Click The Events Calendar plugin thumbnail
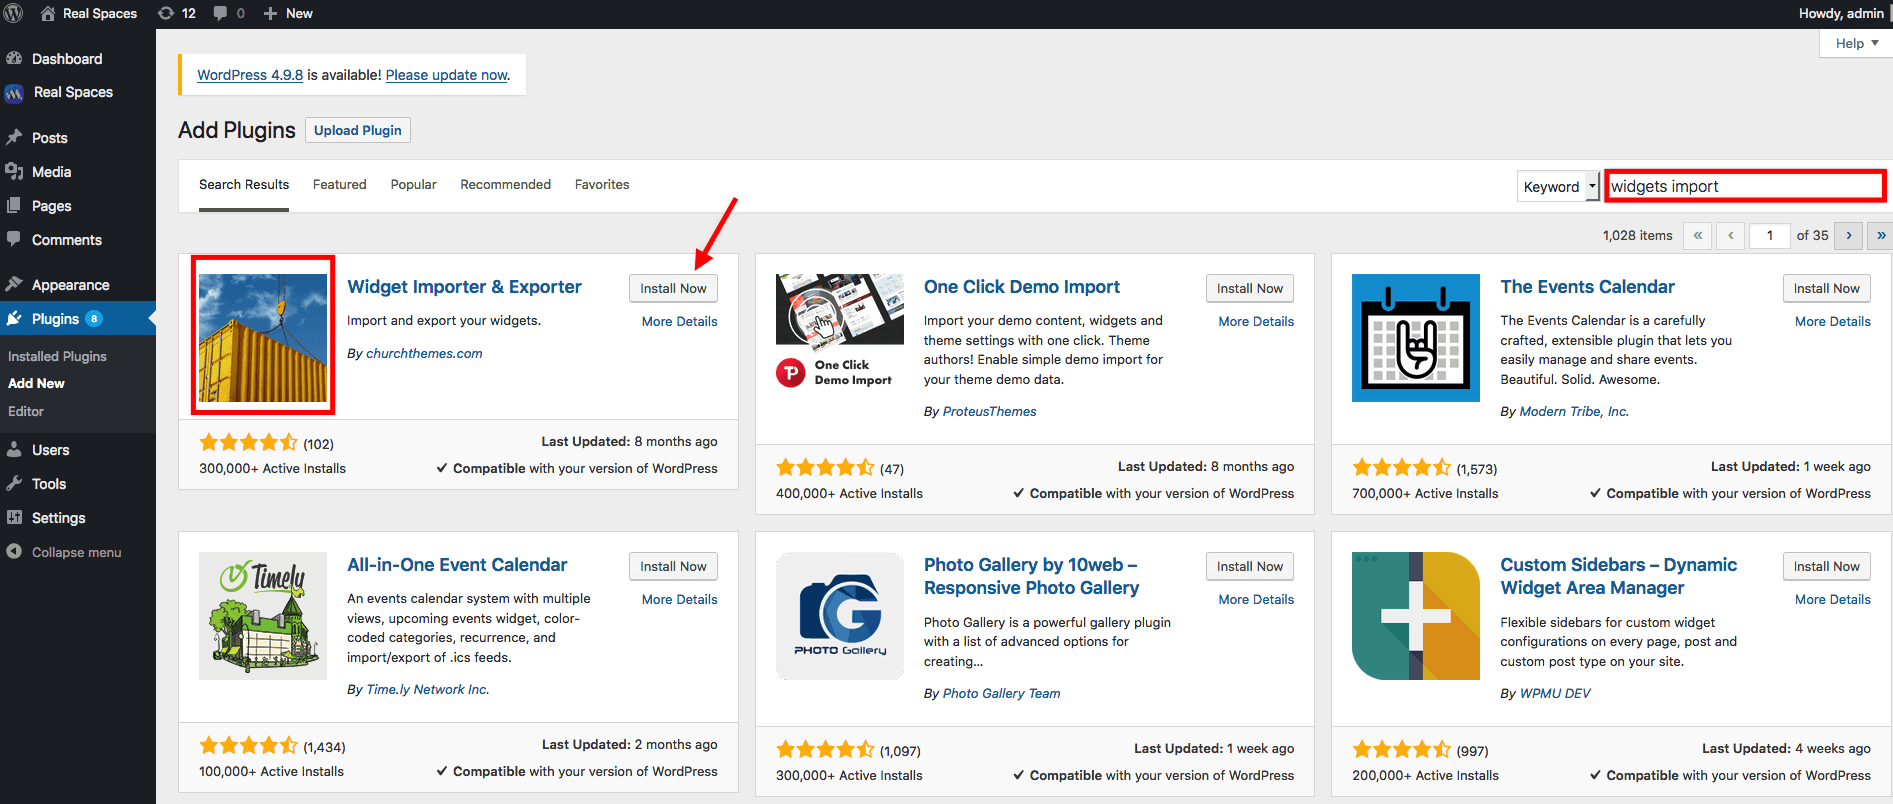This screenshot has height=804, width=1893. pos(1416,338)
